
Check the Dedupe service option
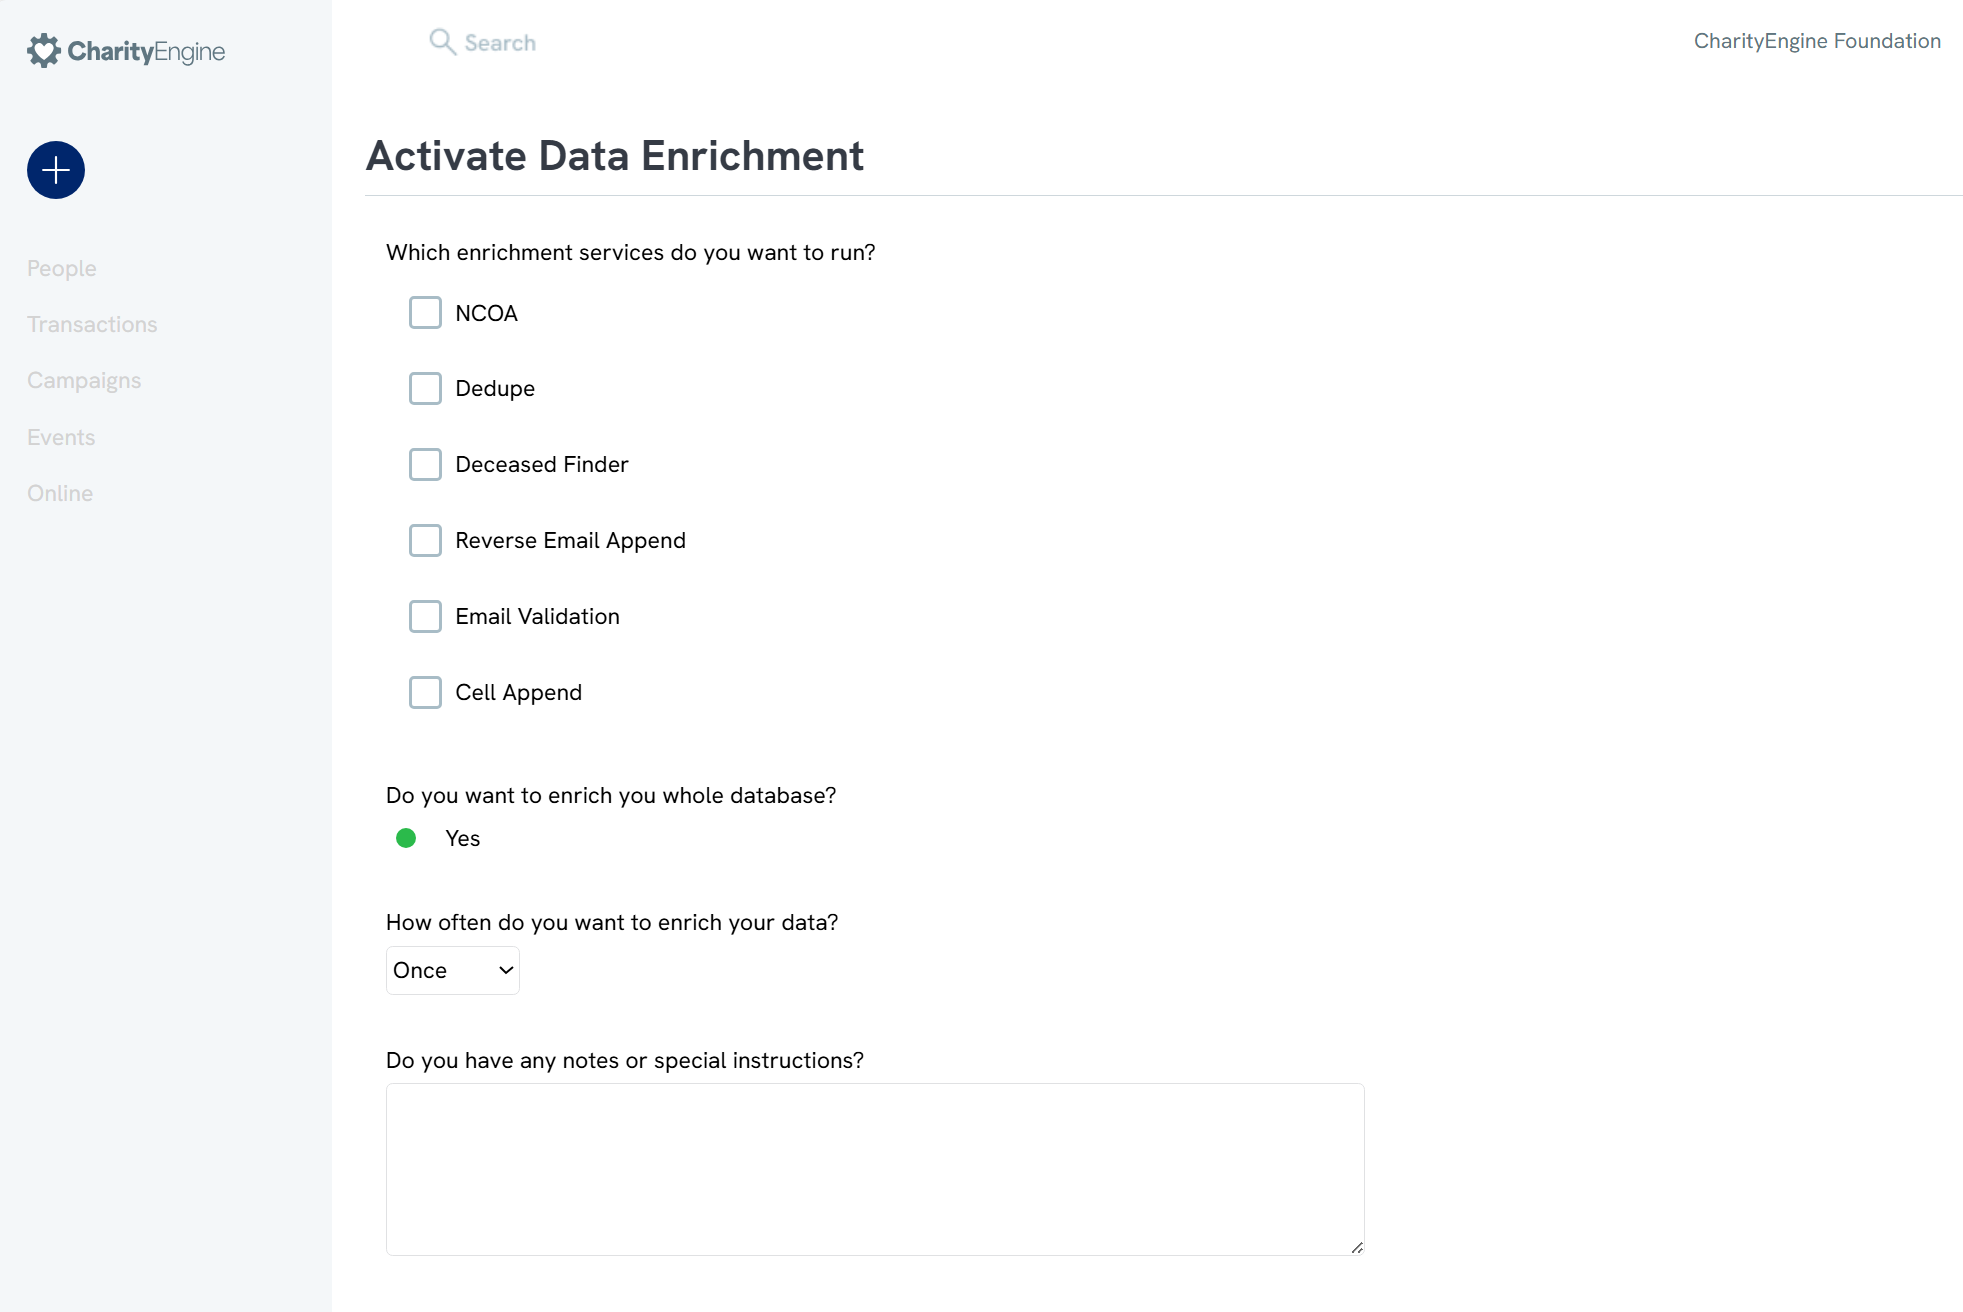pos(425,389)
